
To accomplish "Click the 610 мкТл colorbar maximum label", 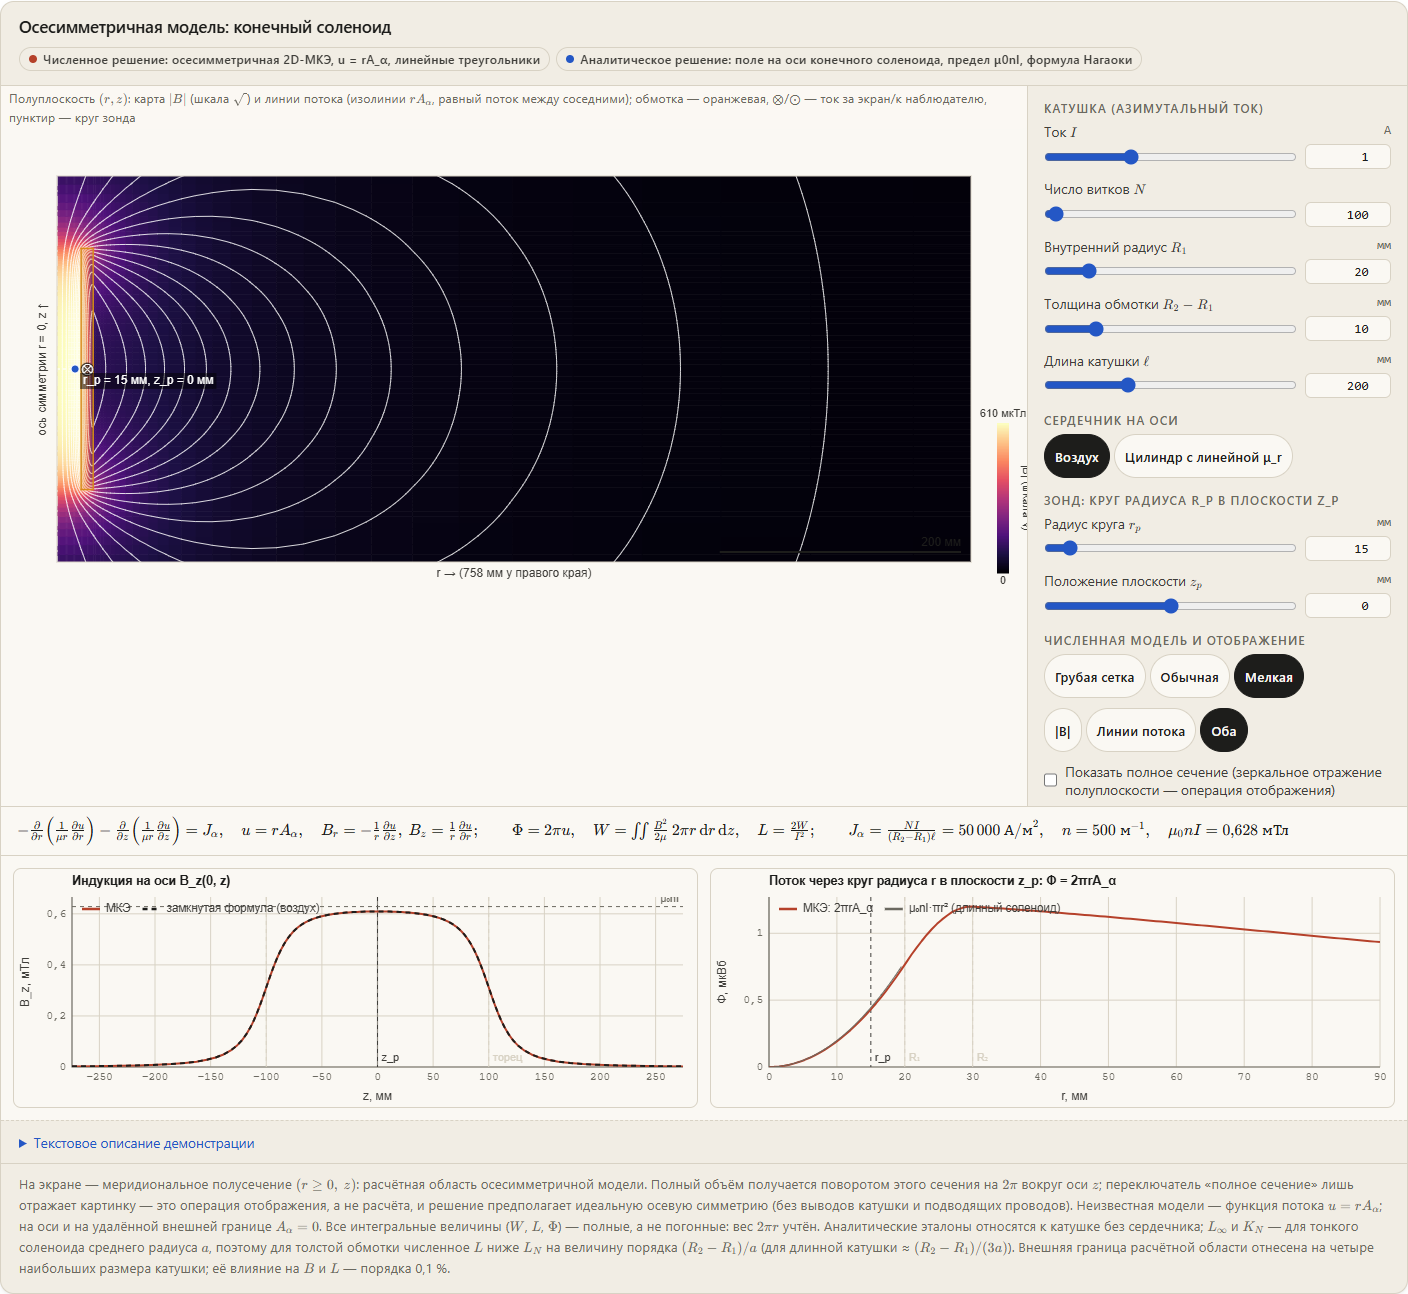I will (x=1002, y=413).
